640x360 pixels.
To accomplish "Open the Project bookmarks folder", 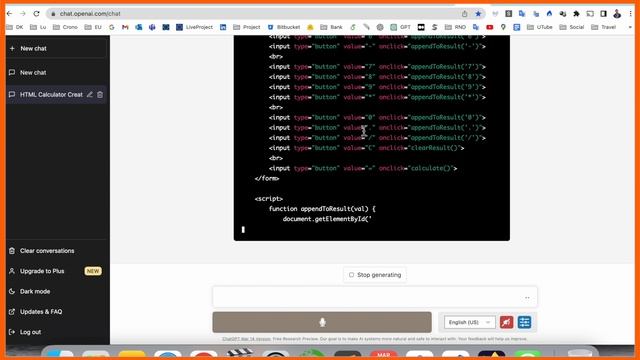I will (247, 27).
